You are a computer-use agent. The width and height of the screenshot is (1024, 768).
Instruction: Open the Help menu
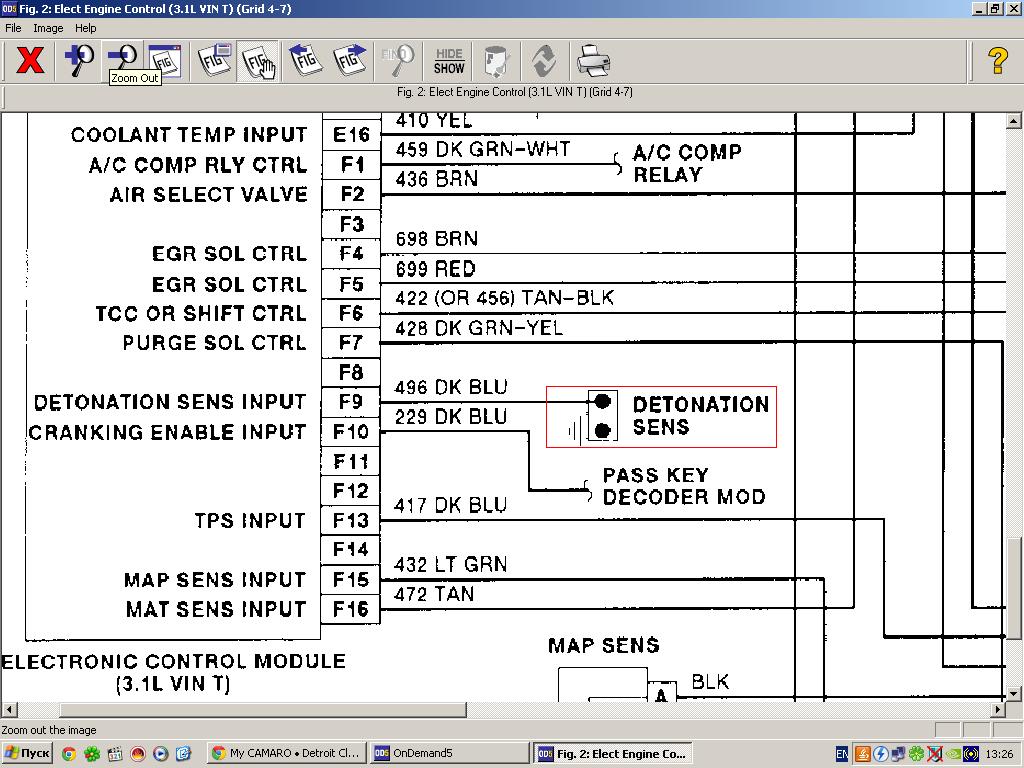(x=86, y=28)
